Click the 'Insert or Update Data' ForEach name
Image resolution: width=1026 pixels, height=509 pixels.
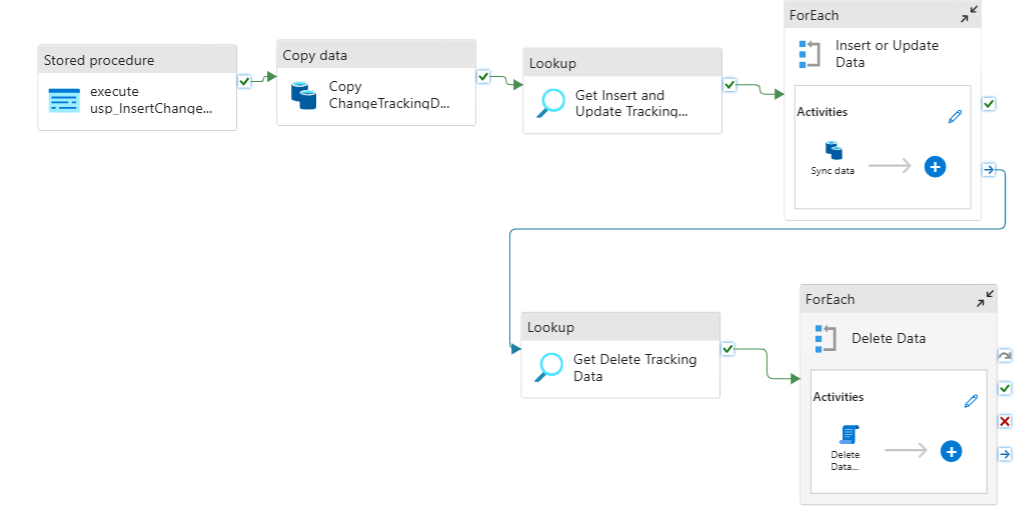[x=887, y=54]
